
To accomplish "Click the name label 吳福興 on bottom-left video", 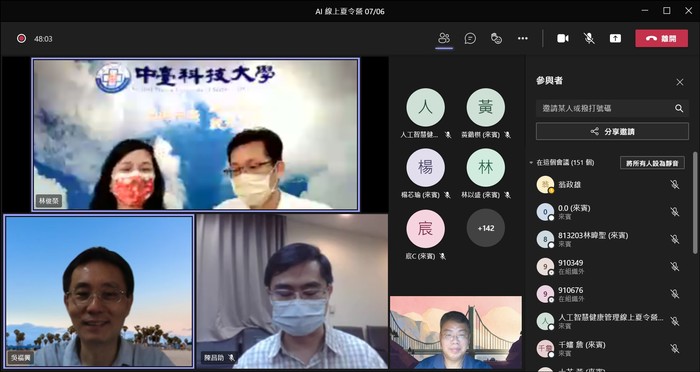I will point(21,358).
